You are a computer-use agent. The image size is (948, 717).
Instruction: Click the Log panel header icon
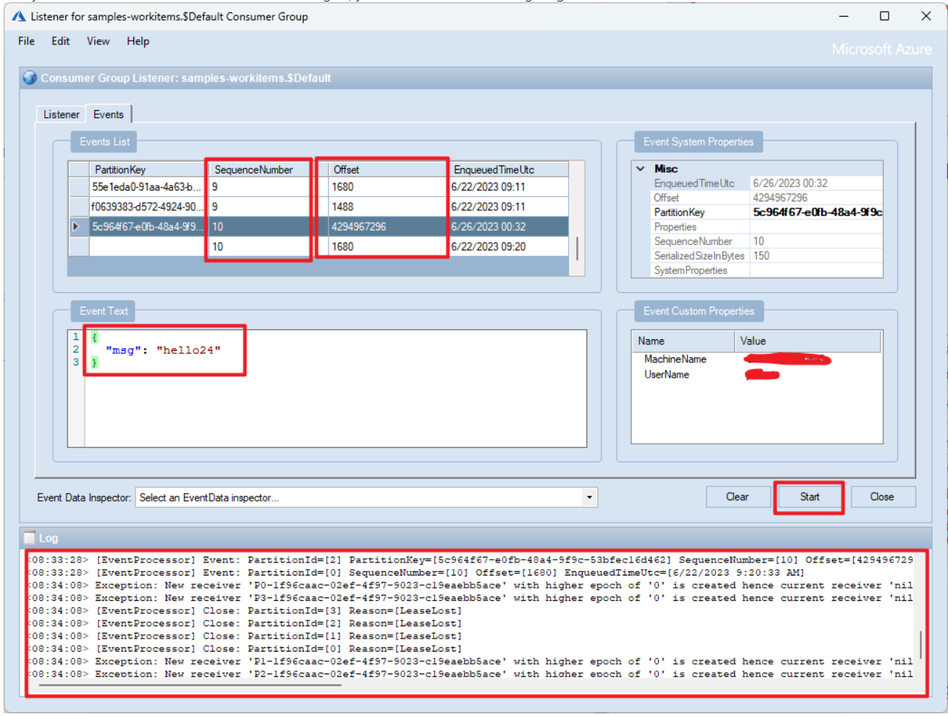[30, 537]
